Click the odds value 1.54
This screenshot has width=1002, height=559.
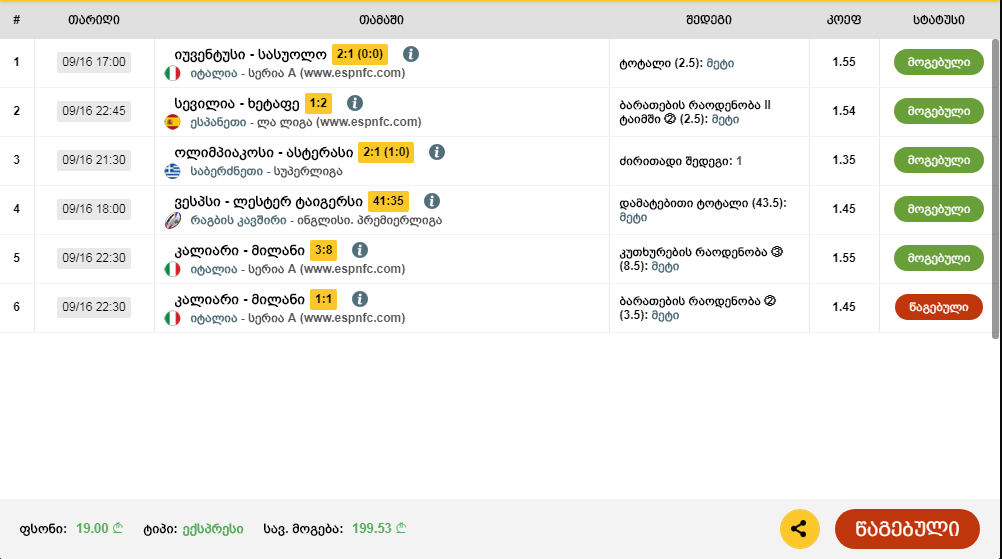844,111
